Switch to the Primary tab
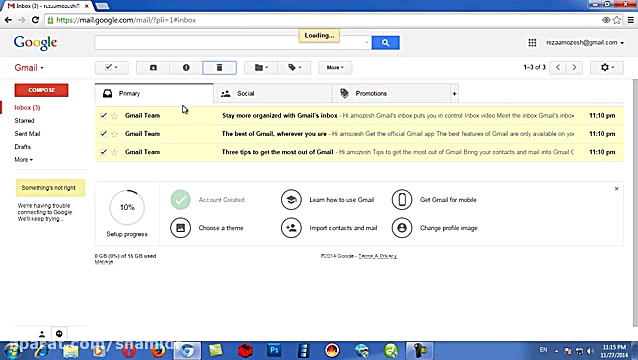Screen dimensions: 638x360 tap(154, 94)
